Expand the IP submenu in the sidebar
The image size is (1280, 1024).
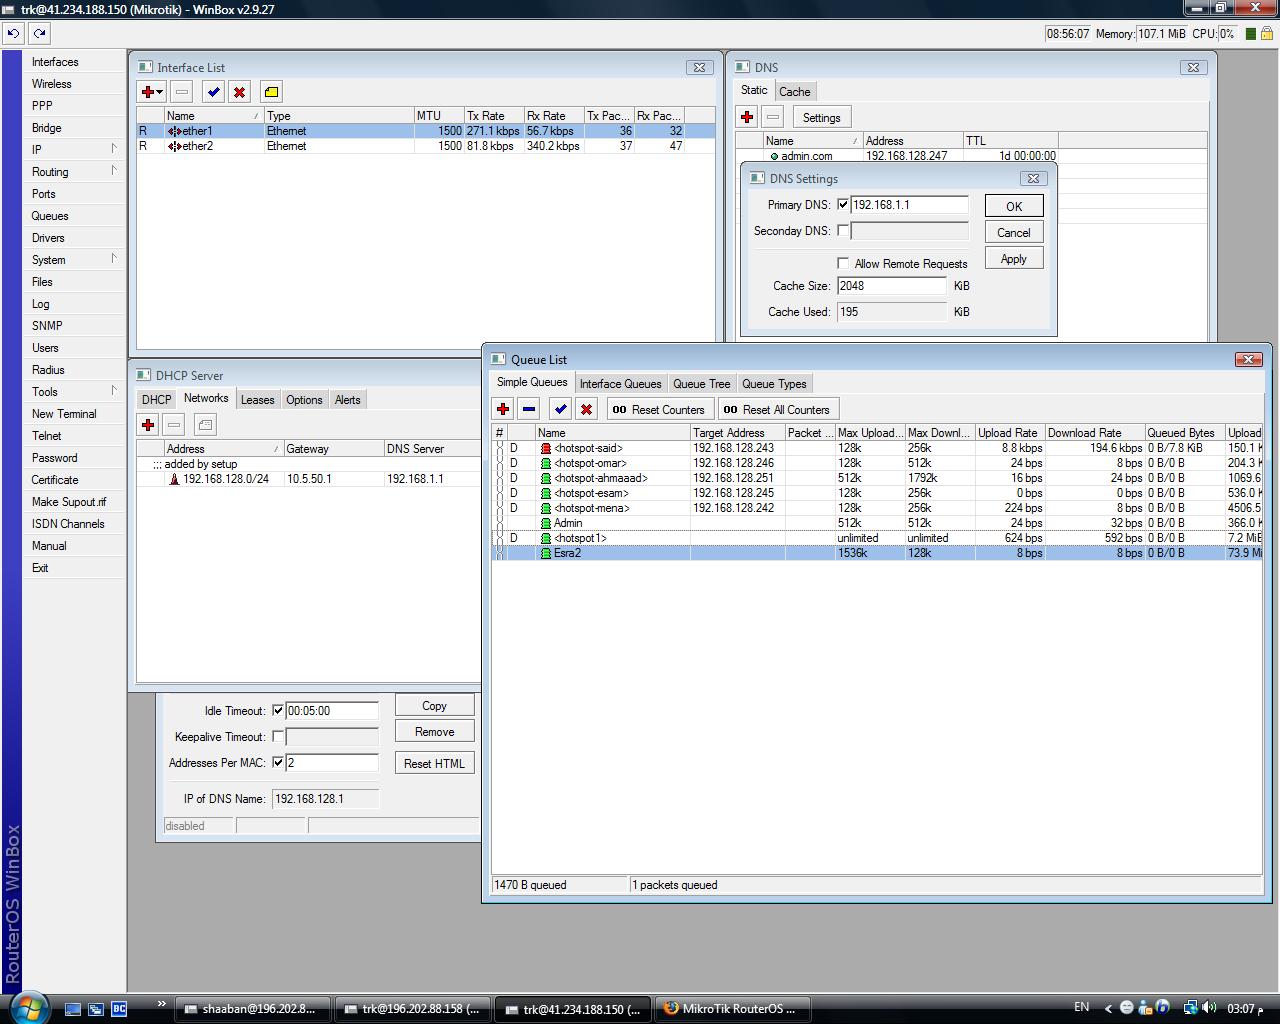(35, 149)
